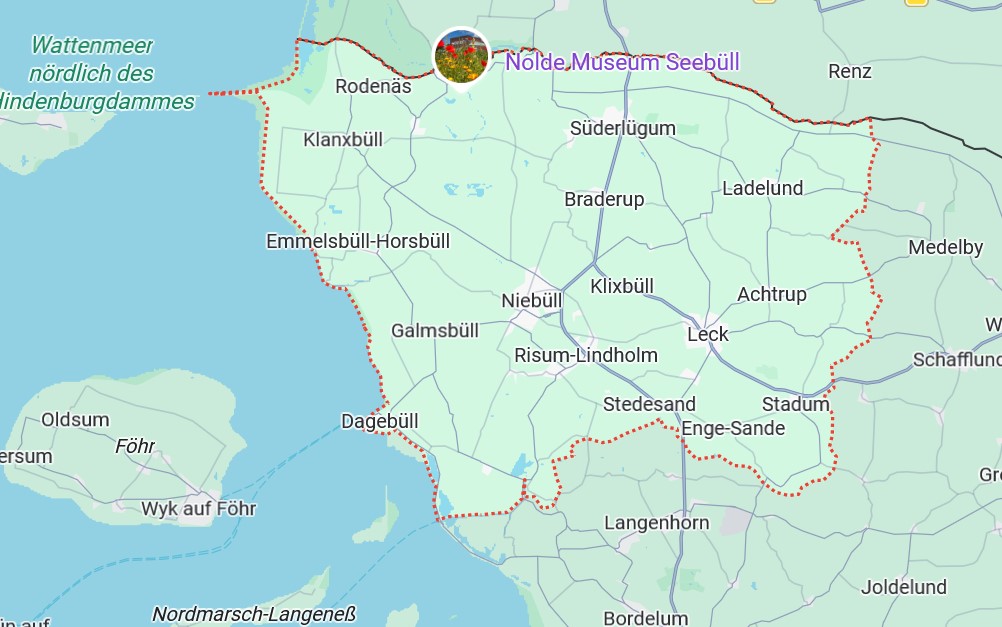Screen dimensions: 1002x627
Task: Select the Süderlügum place label
Action: pyautogui.click(x=623, y=128)
